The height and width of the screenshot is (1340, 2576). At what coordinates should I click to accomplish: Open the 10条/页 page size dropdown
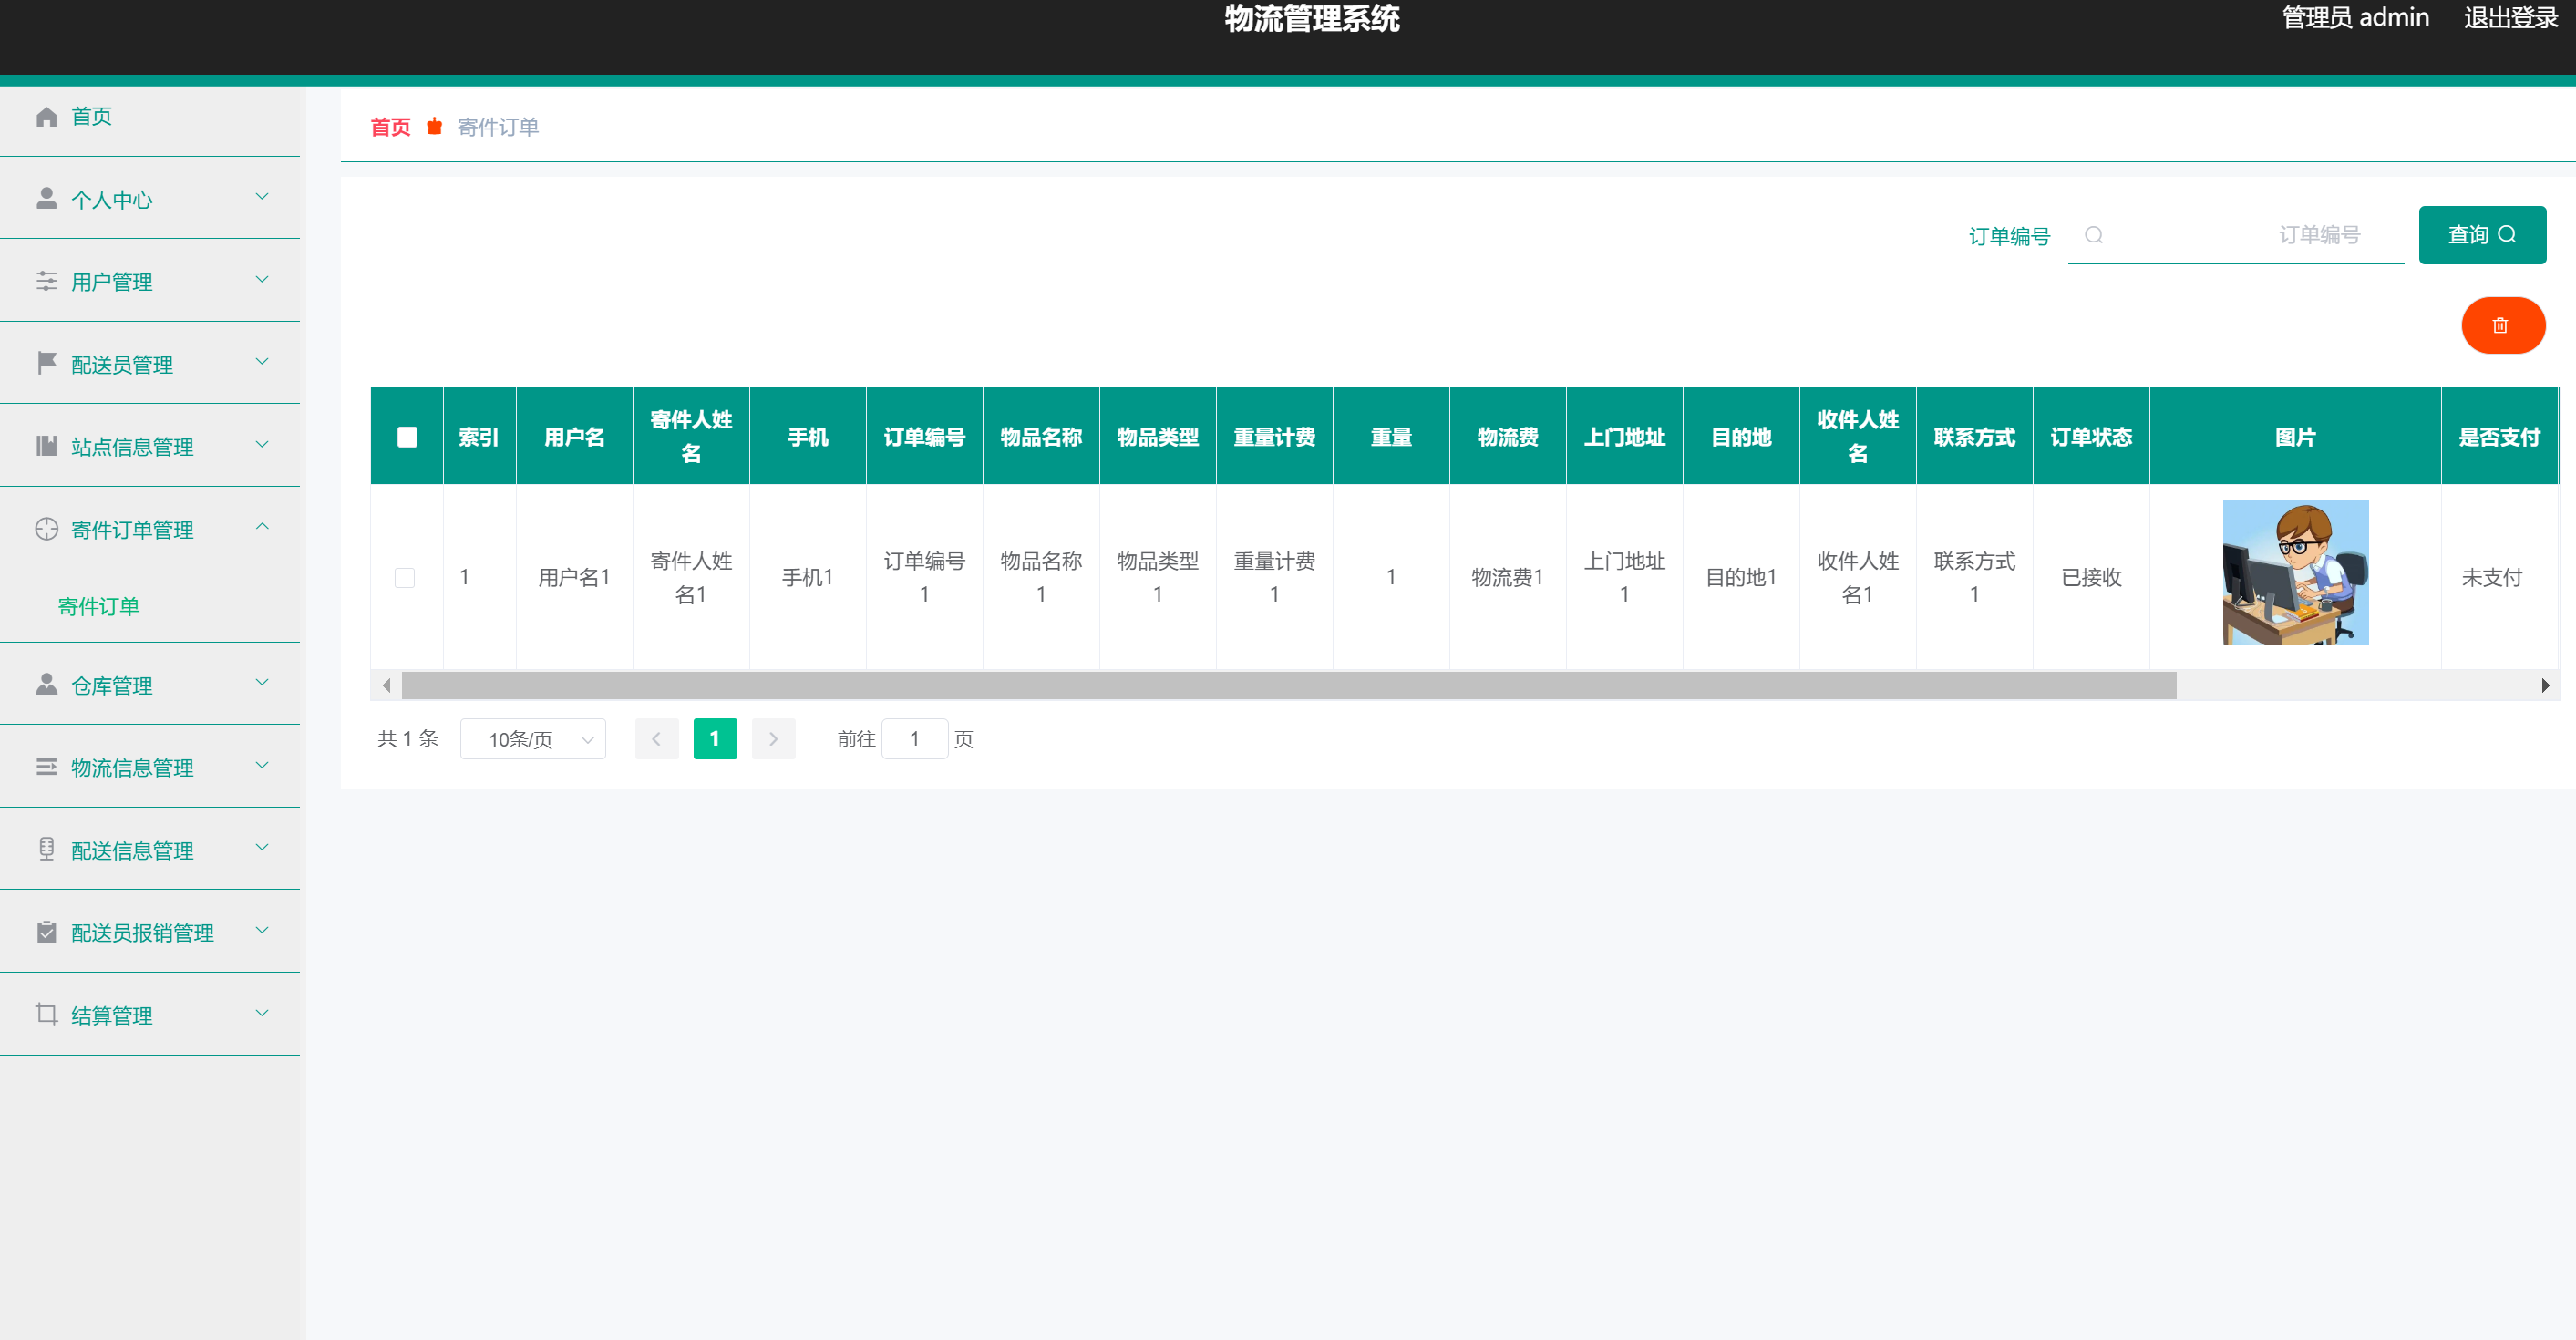coord(533,739)
